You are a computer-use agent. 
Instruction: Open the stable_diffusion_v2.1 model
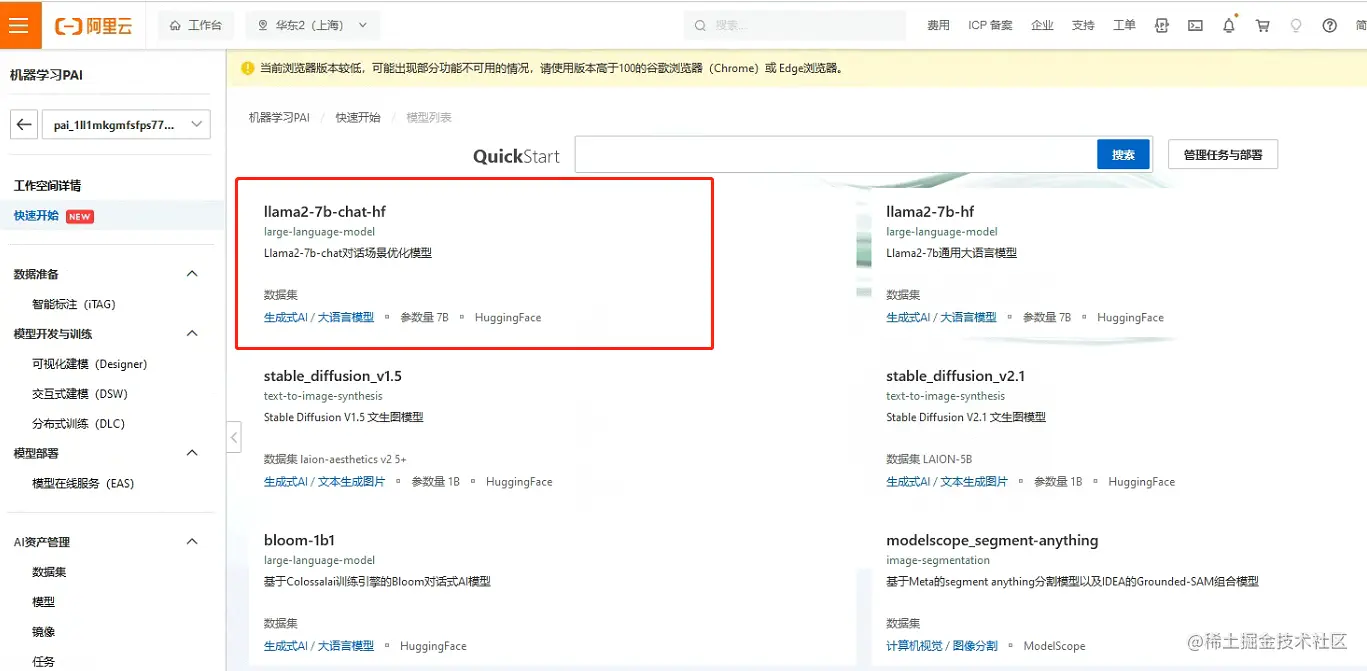pos(956,376)
